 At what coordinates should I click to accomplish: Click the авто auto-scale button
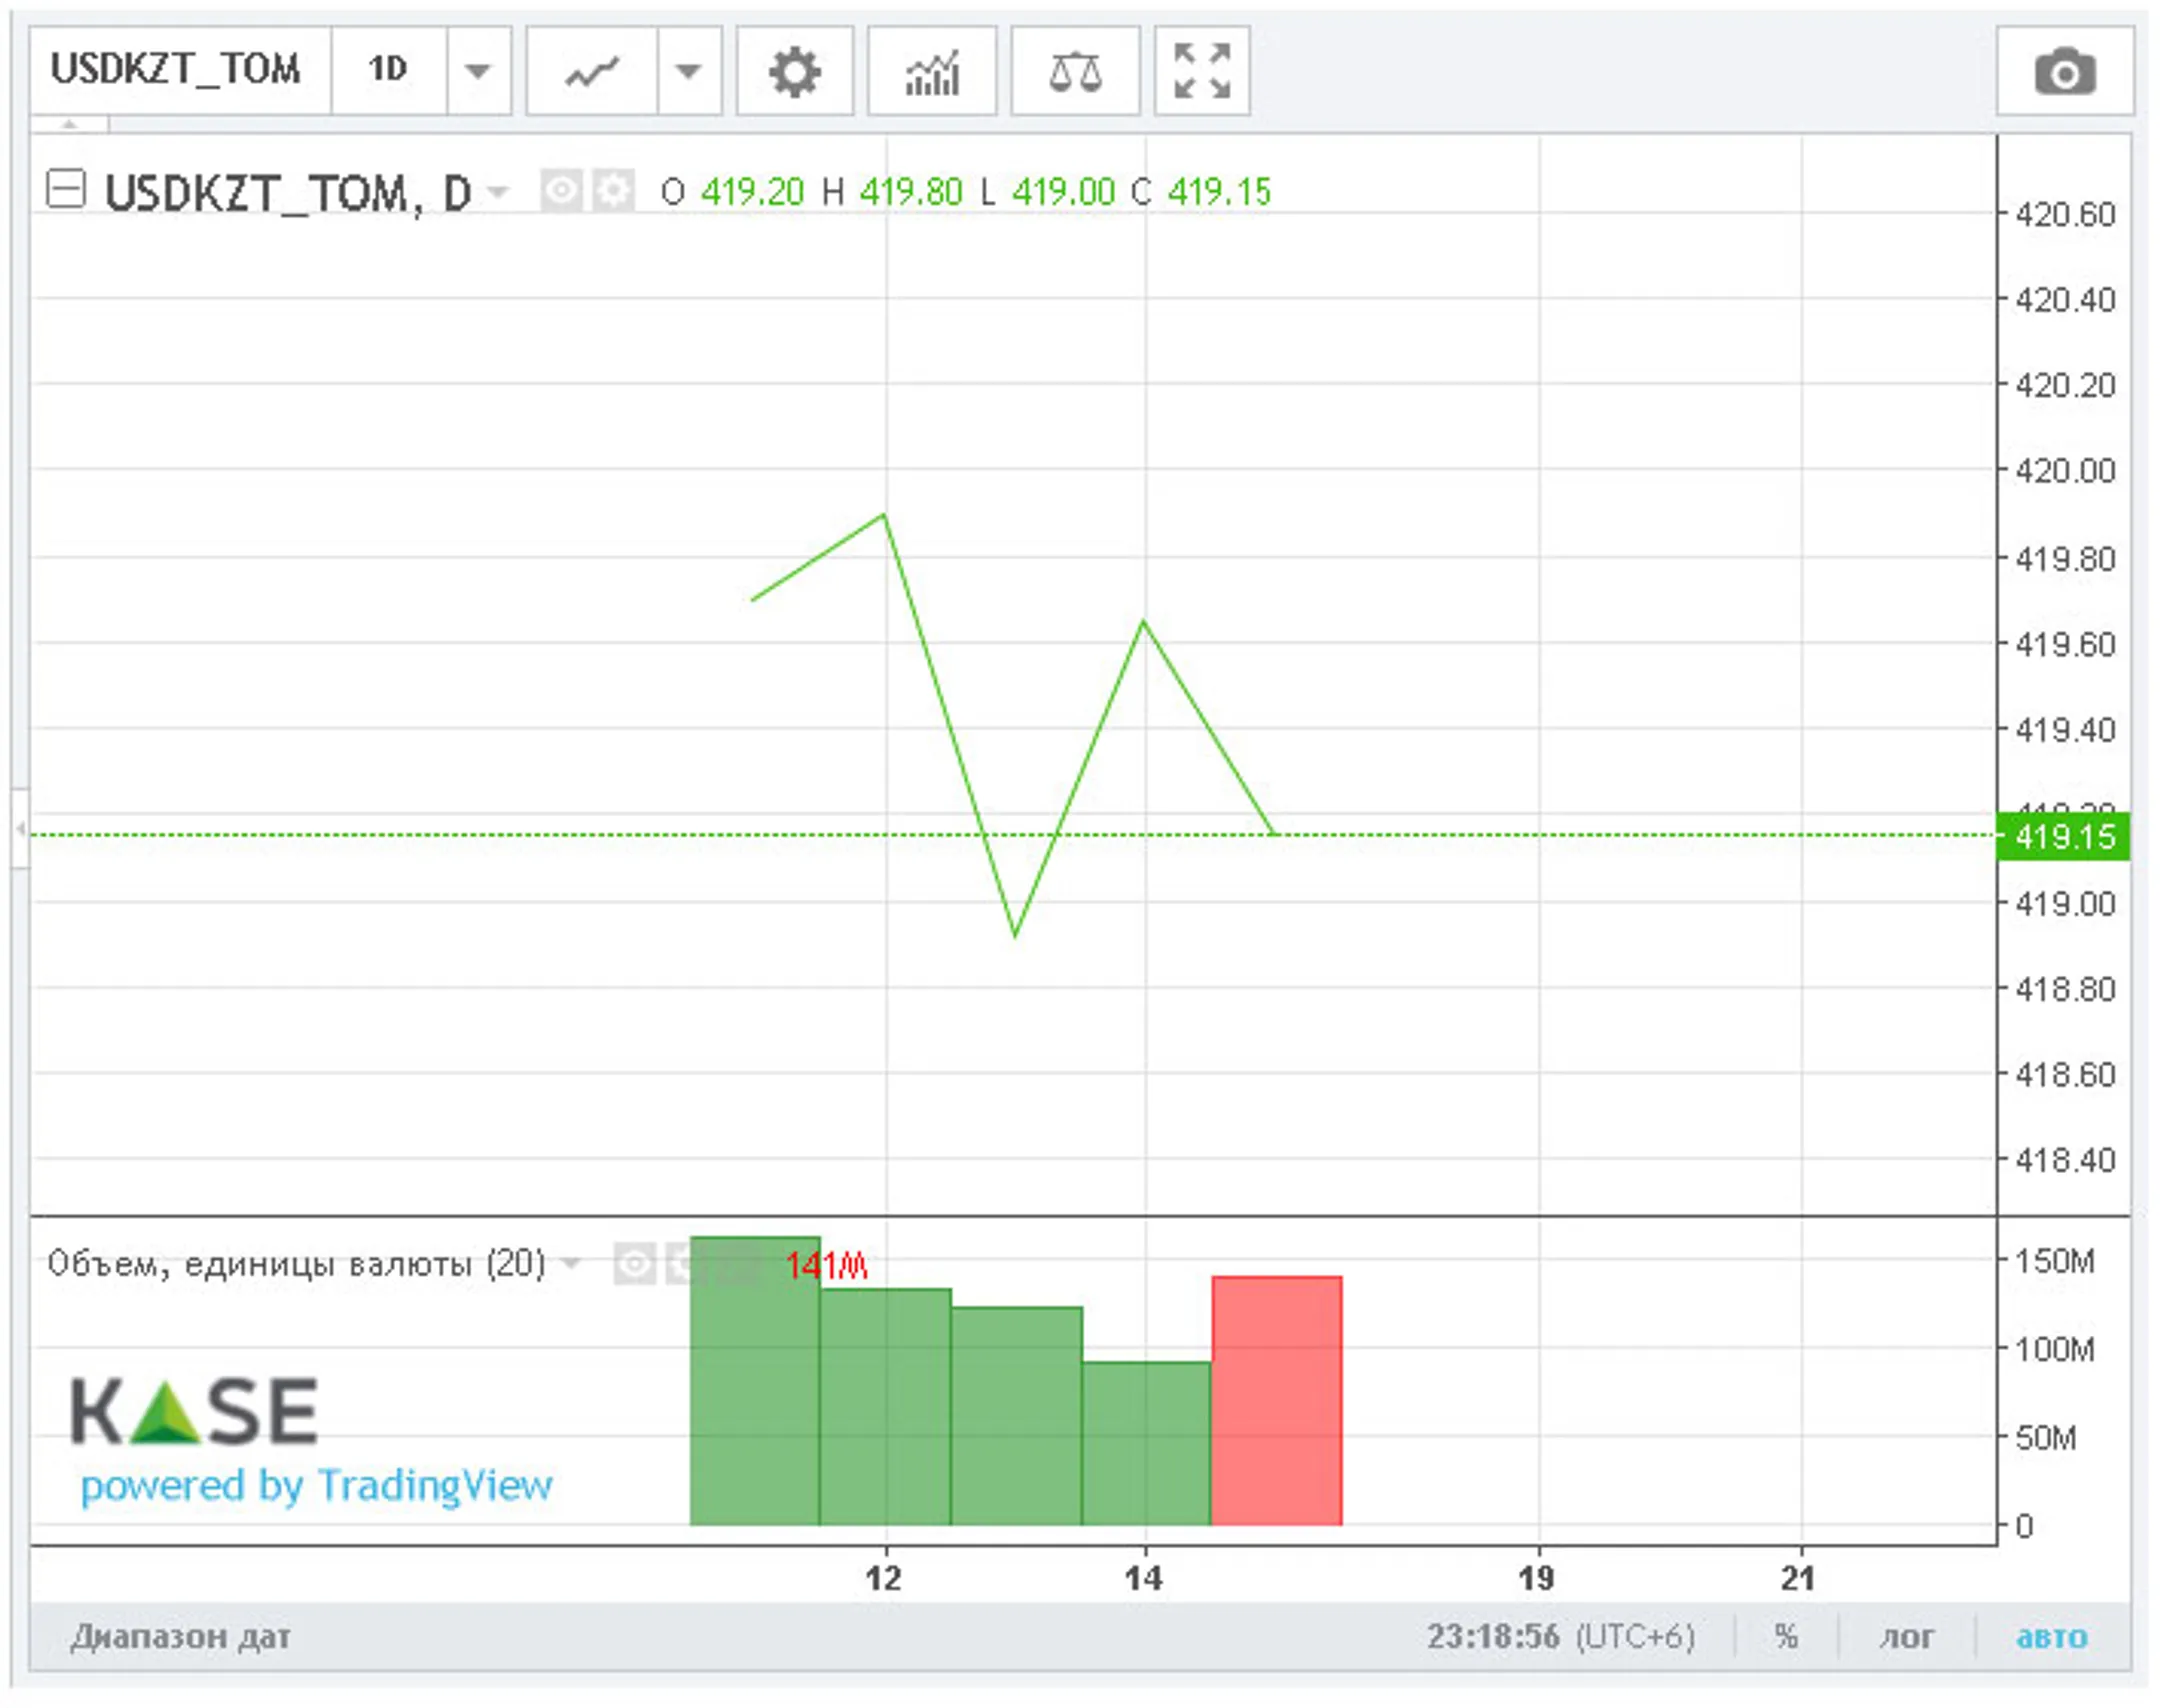tap(2051, 1637)
